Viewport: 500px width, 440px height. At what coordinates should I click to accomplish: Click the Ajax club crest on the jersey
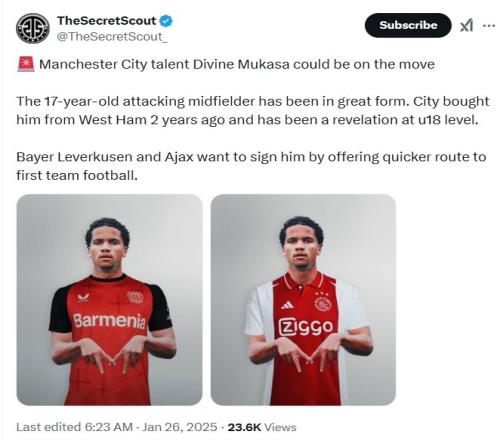coord(323,302)
